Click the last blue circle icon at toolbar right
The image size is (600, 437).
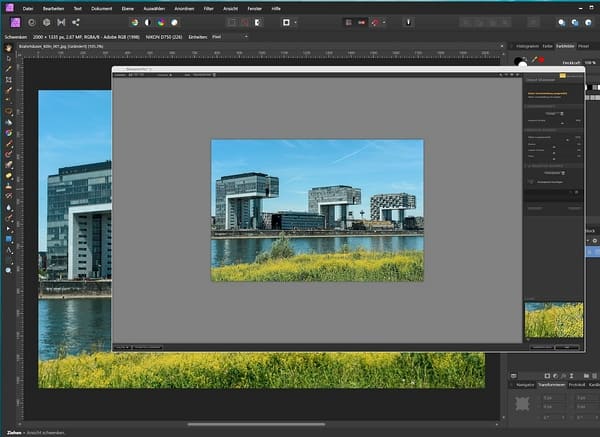[x=589, y=23]
